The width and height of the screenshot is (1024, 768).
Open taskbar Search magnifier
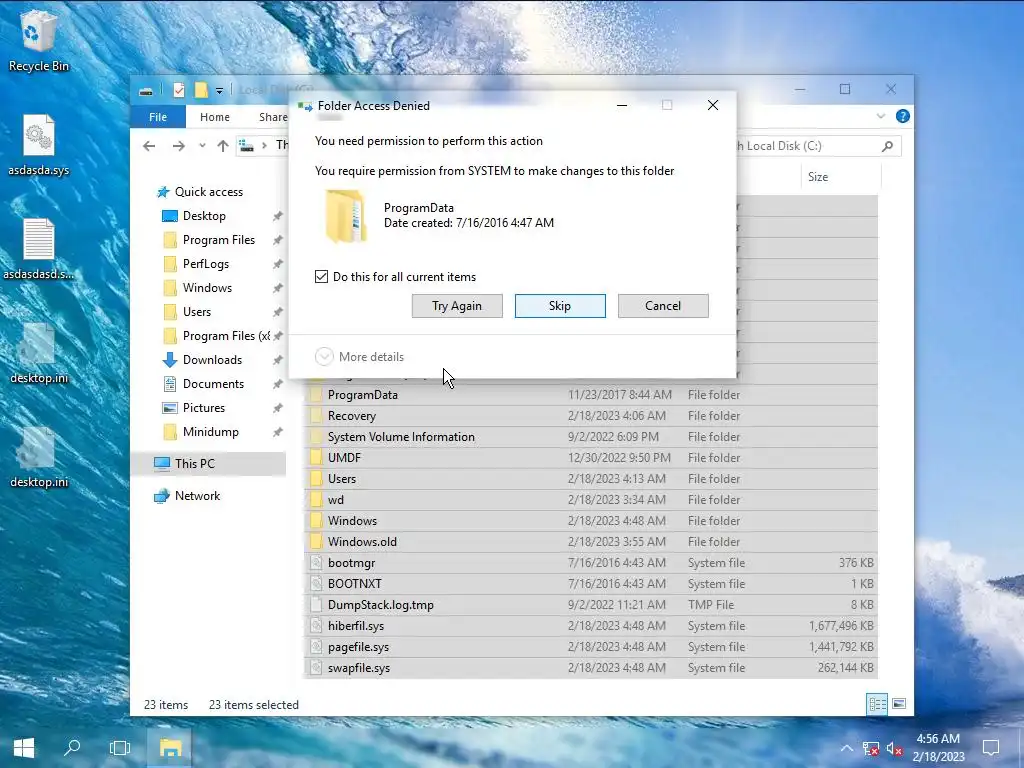pos(72,748)
